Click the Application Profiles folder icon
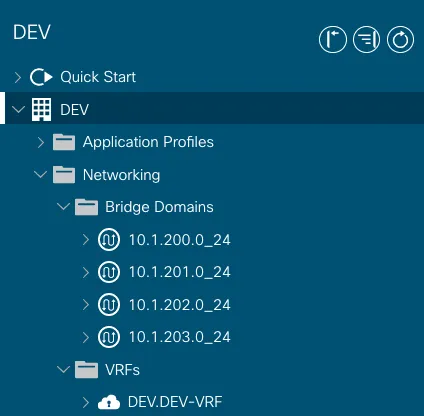Viewport: 424px width, 416px height. (64, 142)
